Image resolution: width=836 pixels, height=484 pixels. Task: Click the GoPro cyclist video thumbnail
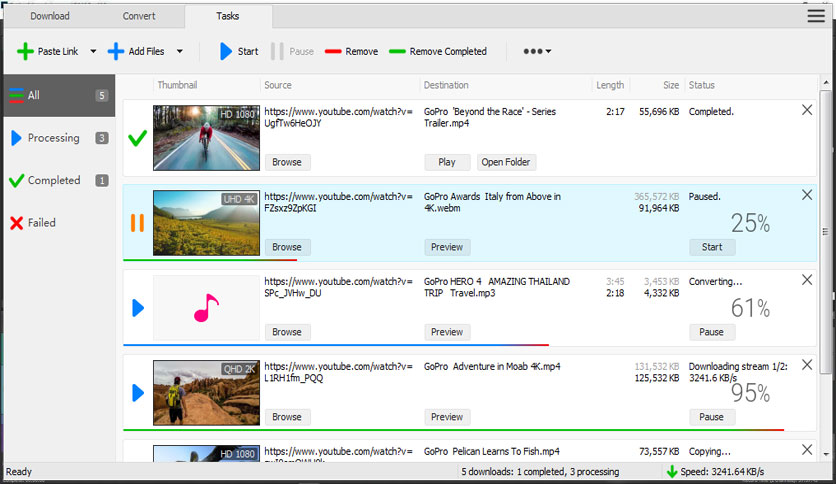[x=206, y=138]
